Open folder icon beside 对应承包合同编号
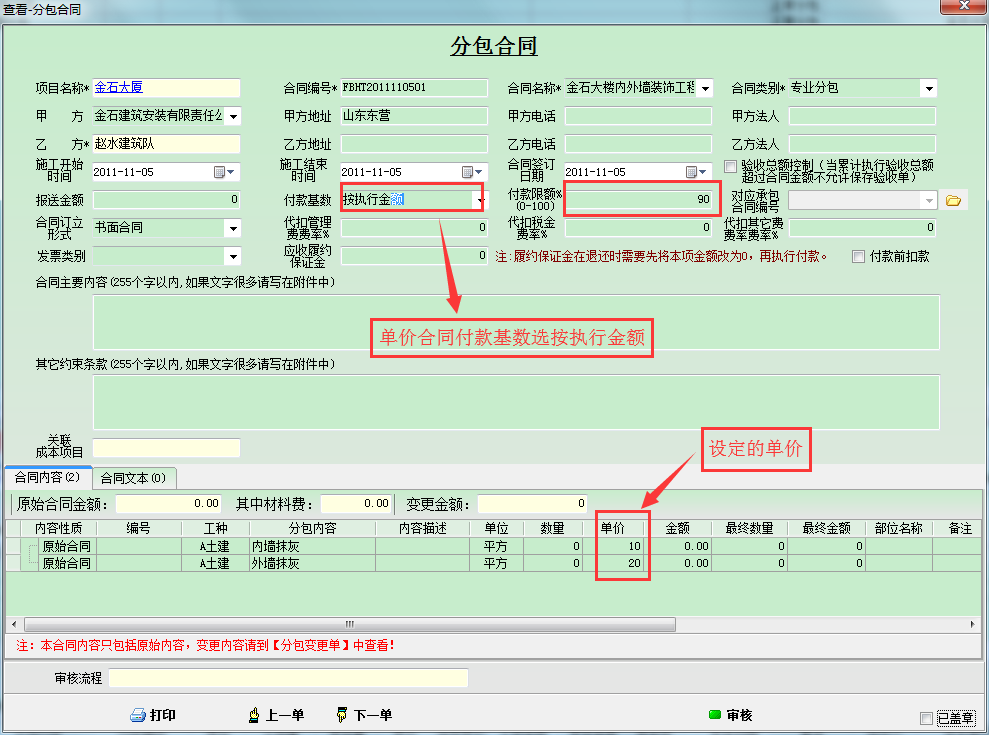 click(953, 200)
